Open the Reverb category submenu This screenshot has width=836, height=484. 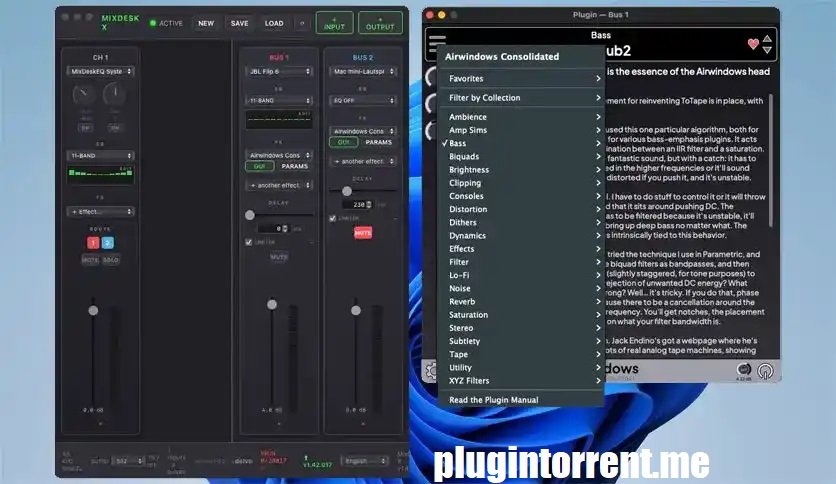[x=521, y=302]
